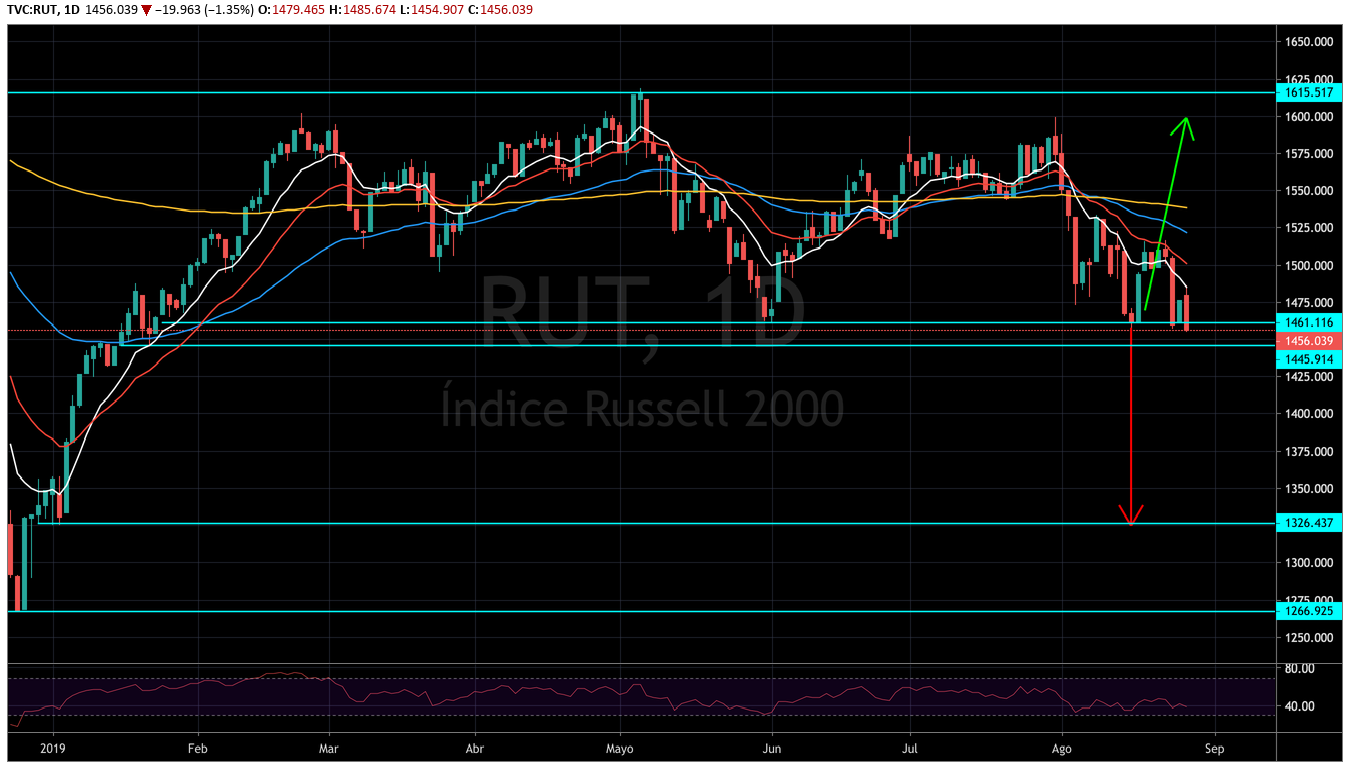This screenshot has height=765, width=1348.
Task: Click the 1425.000 price axis label
Action: (x=1310, y=377)
